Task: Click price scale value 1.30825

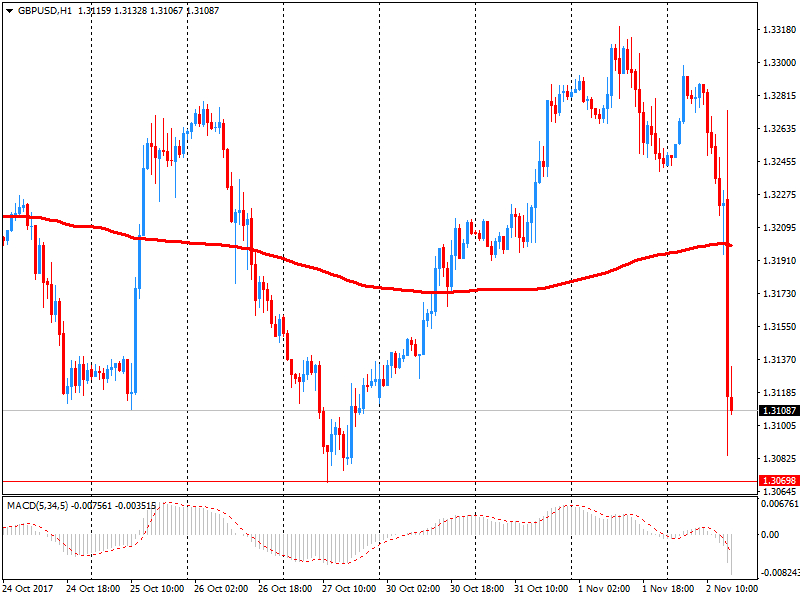Action: click(779, 459)
